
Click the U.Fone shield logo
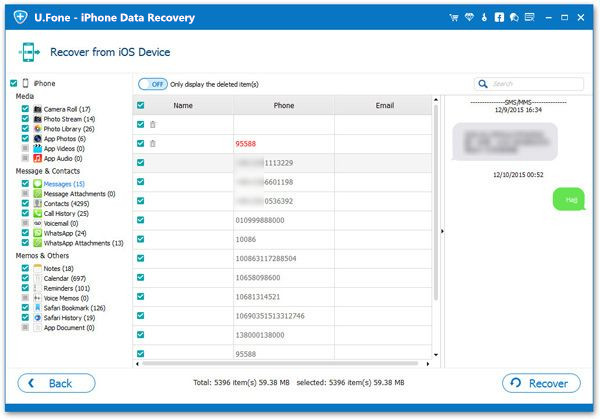(20, 17)
